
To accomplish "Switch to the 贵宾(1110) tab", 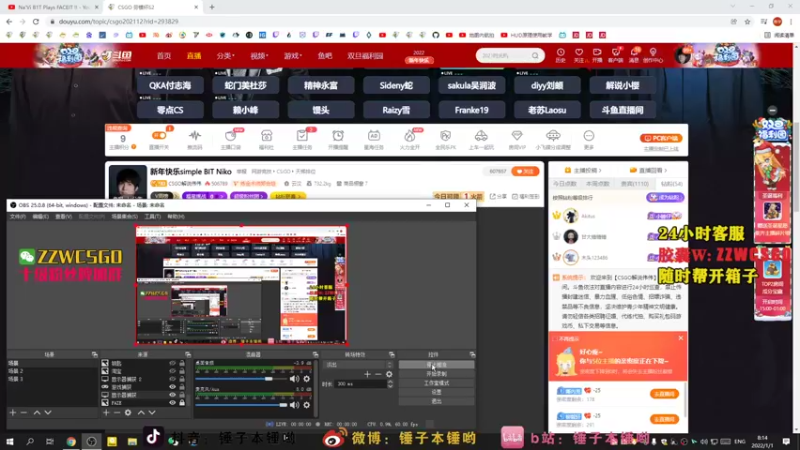I will pyautogui.click(x=635, y=184).
